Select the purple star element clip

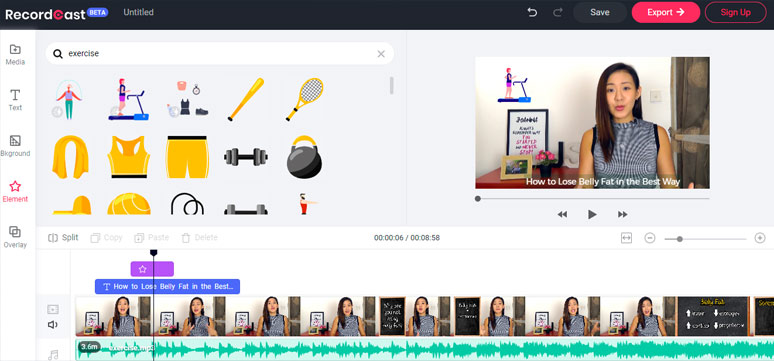click(x=152, y=269)
